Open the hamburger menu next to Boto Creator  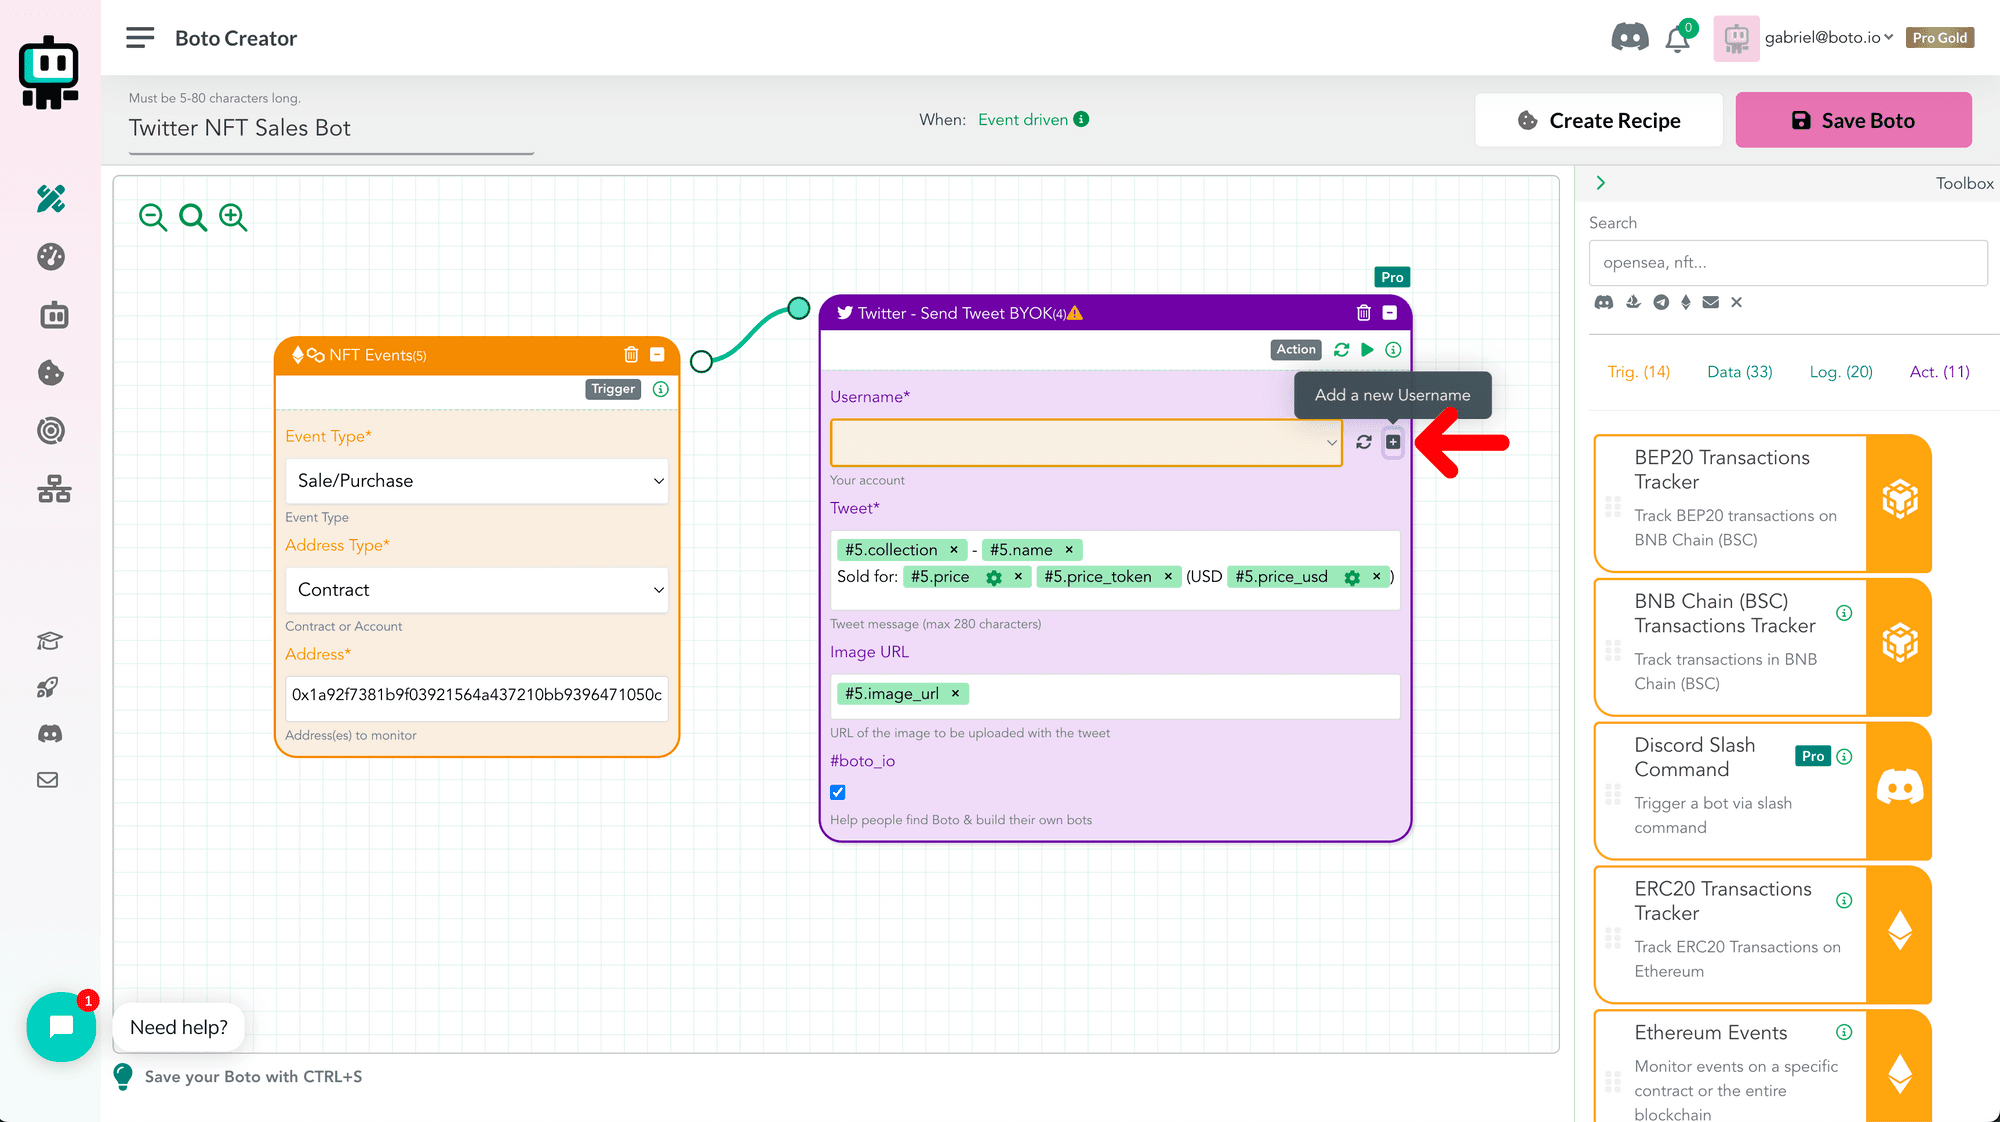point(140,38)
